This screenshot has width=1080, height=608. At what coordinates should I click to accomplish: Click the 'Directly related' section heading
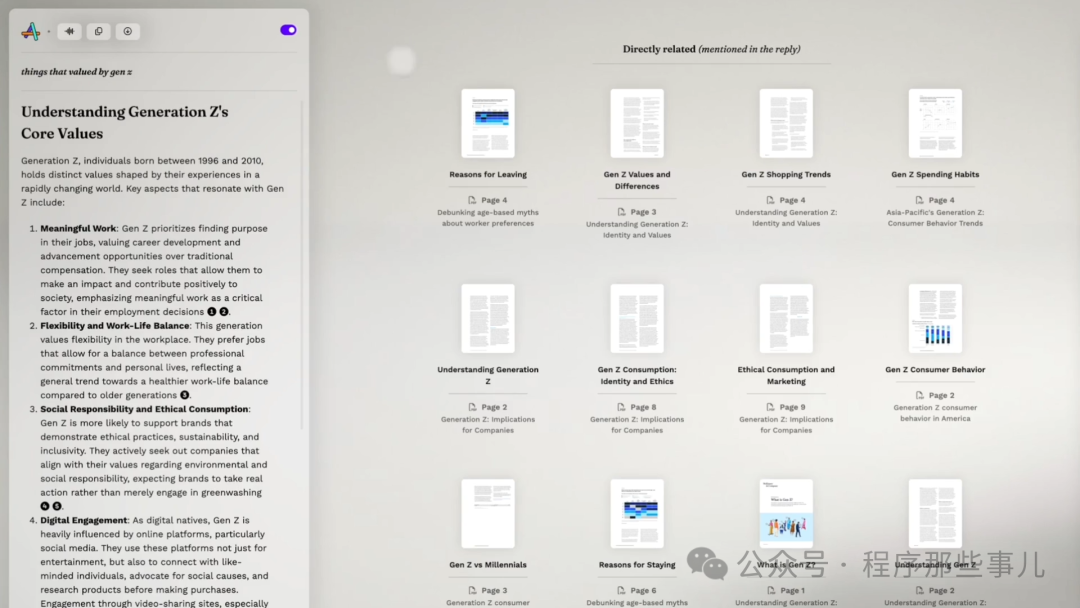(x=712, y=50)
